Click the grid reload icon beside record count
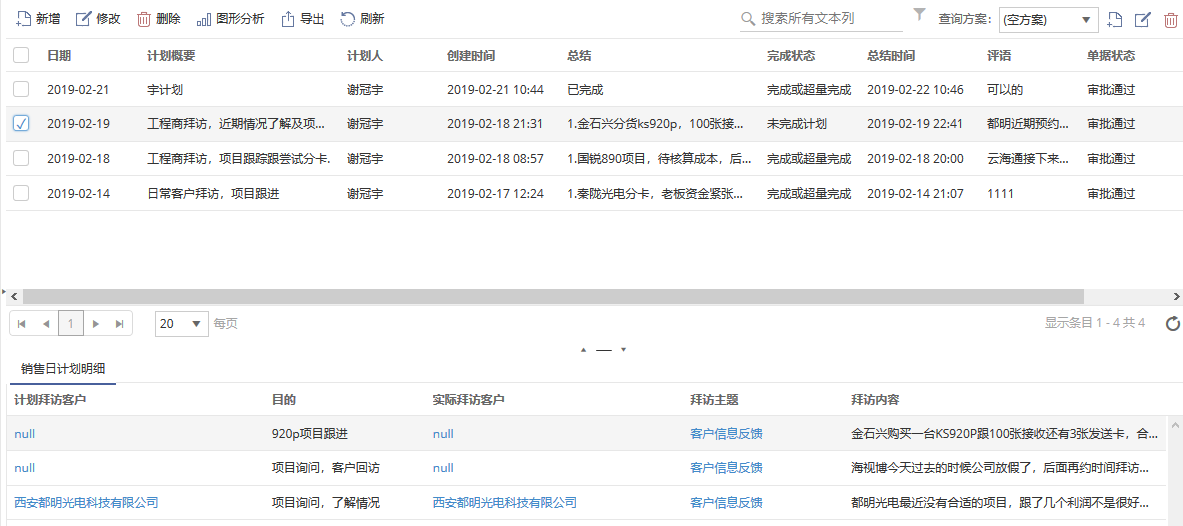Screen dimensions: 1183x526 (1173, 323)
